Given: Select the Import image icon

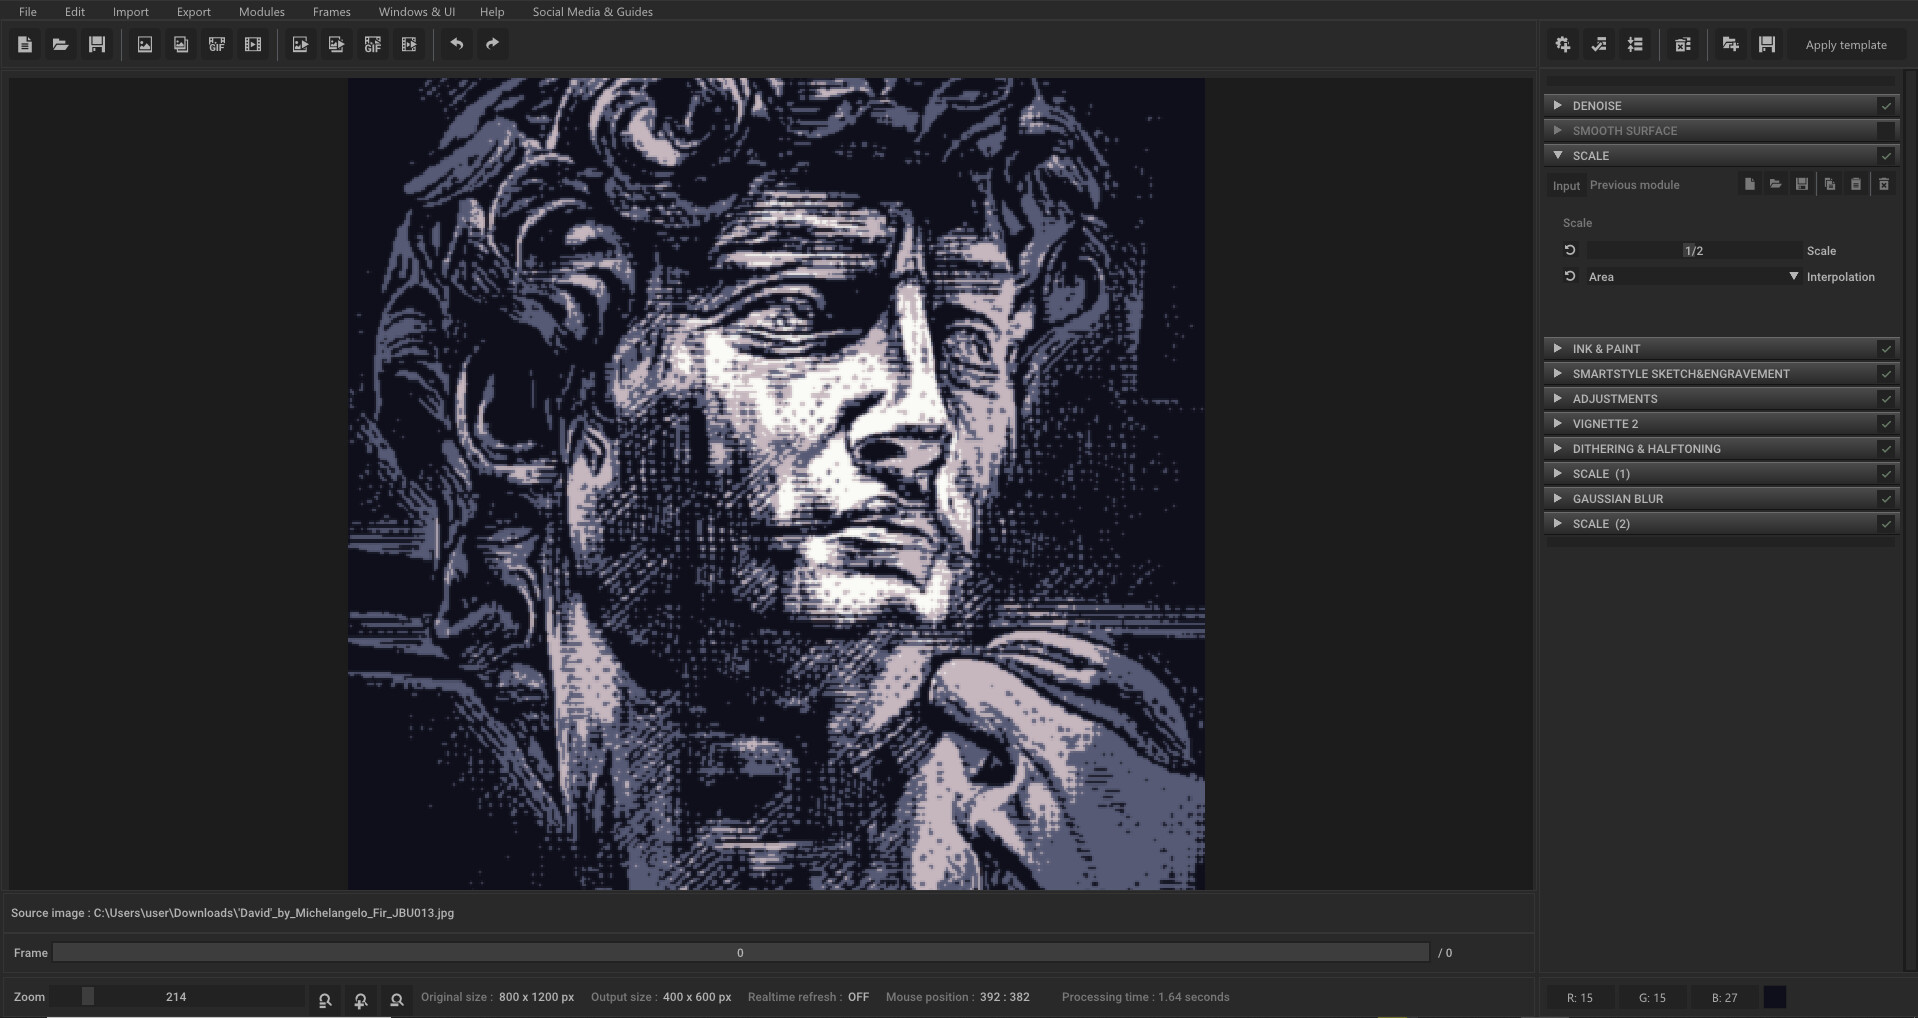Looking at the screenshot, I should click(x=144, y=44).
